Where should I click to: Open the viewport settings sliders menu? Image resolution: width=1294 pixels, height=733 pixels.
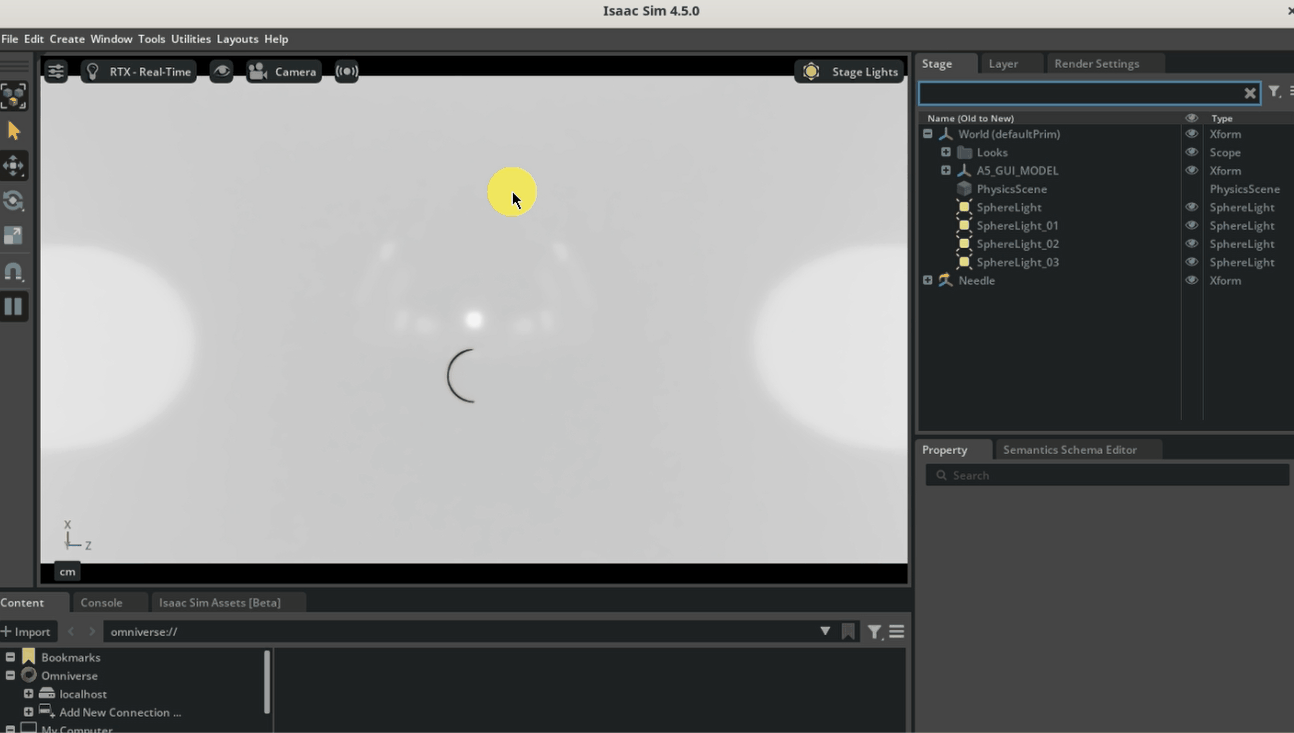point(56,71)
